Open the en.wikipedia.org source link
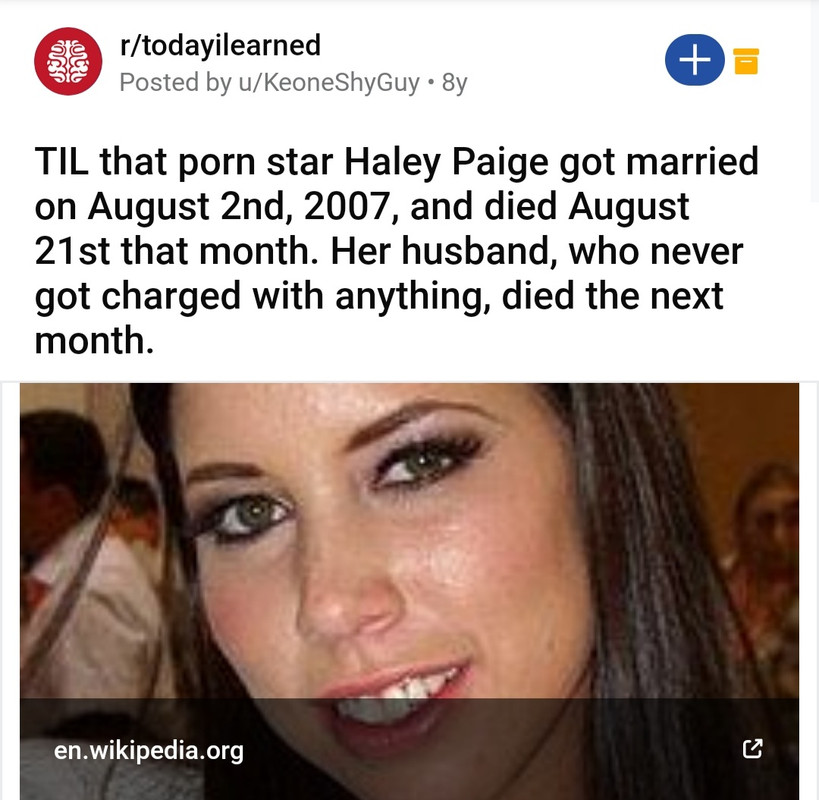This screenshot has height=800, width=819. (x=149, y=750)
